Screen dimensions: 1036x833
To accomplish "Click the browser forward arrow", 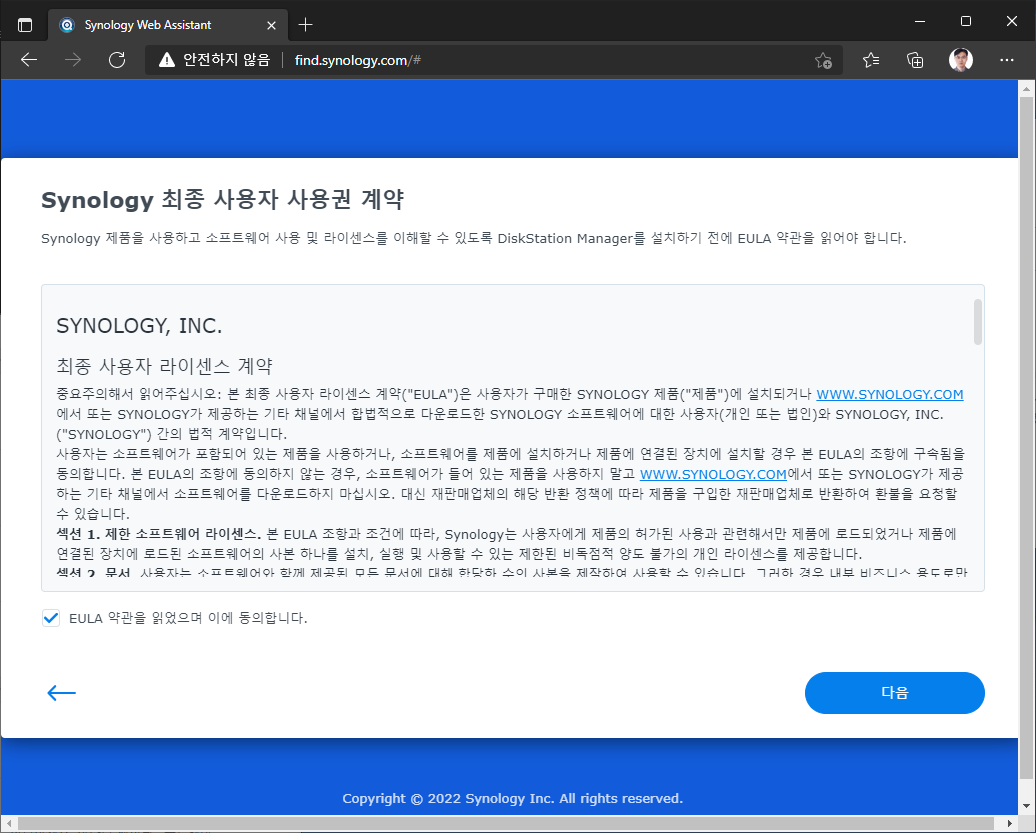I will (73, 60).
